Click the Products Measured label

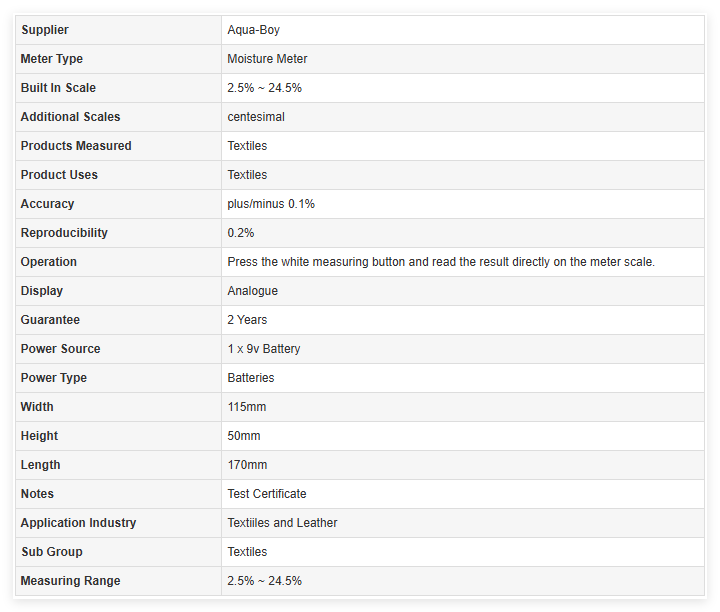point(76,146)
